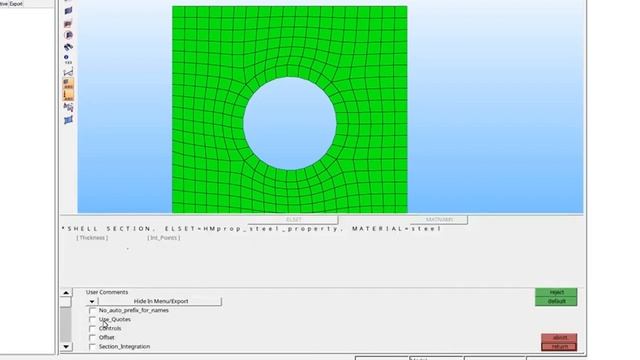Screen dimensions: 640x360
Task: Check the Offset option
Action: point(92,338)
